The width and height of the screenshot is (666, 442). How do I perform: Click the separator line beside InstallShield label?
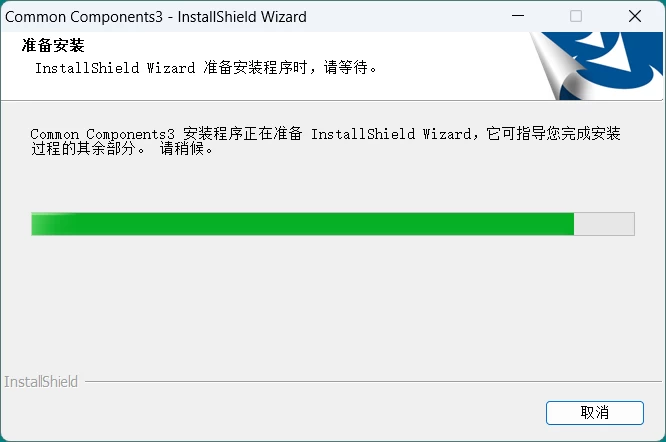373,381
